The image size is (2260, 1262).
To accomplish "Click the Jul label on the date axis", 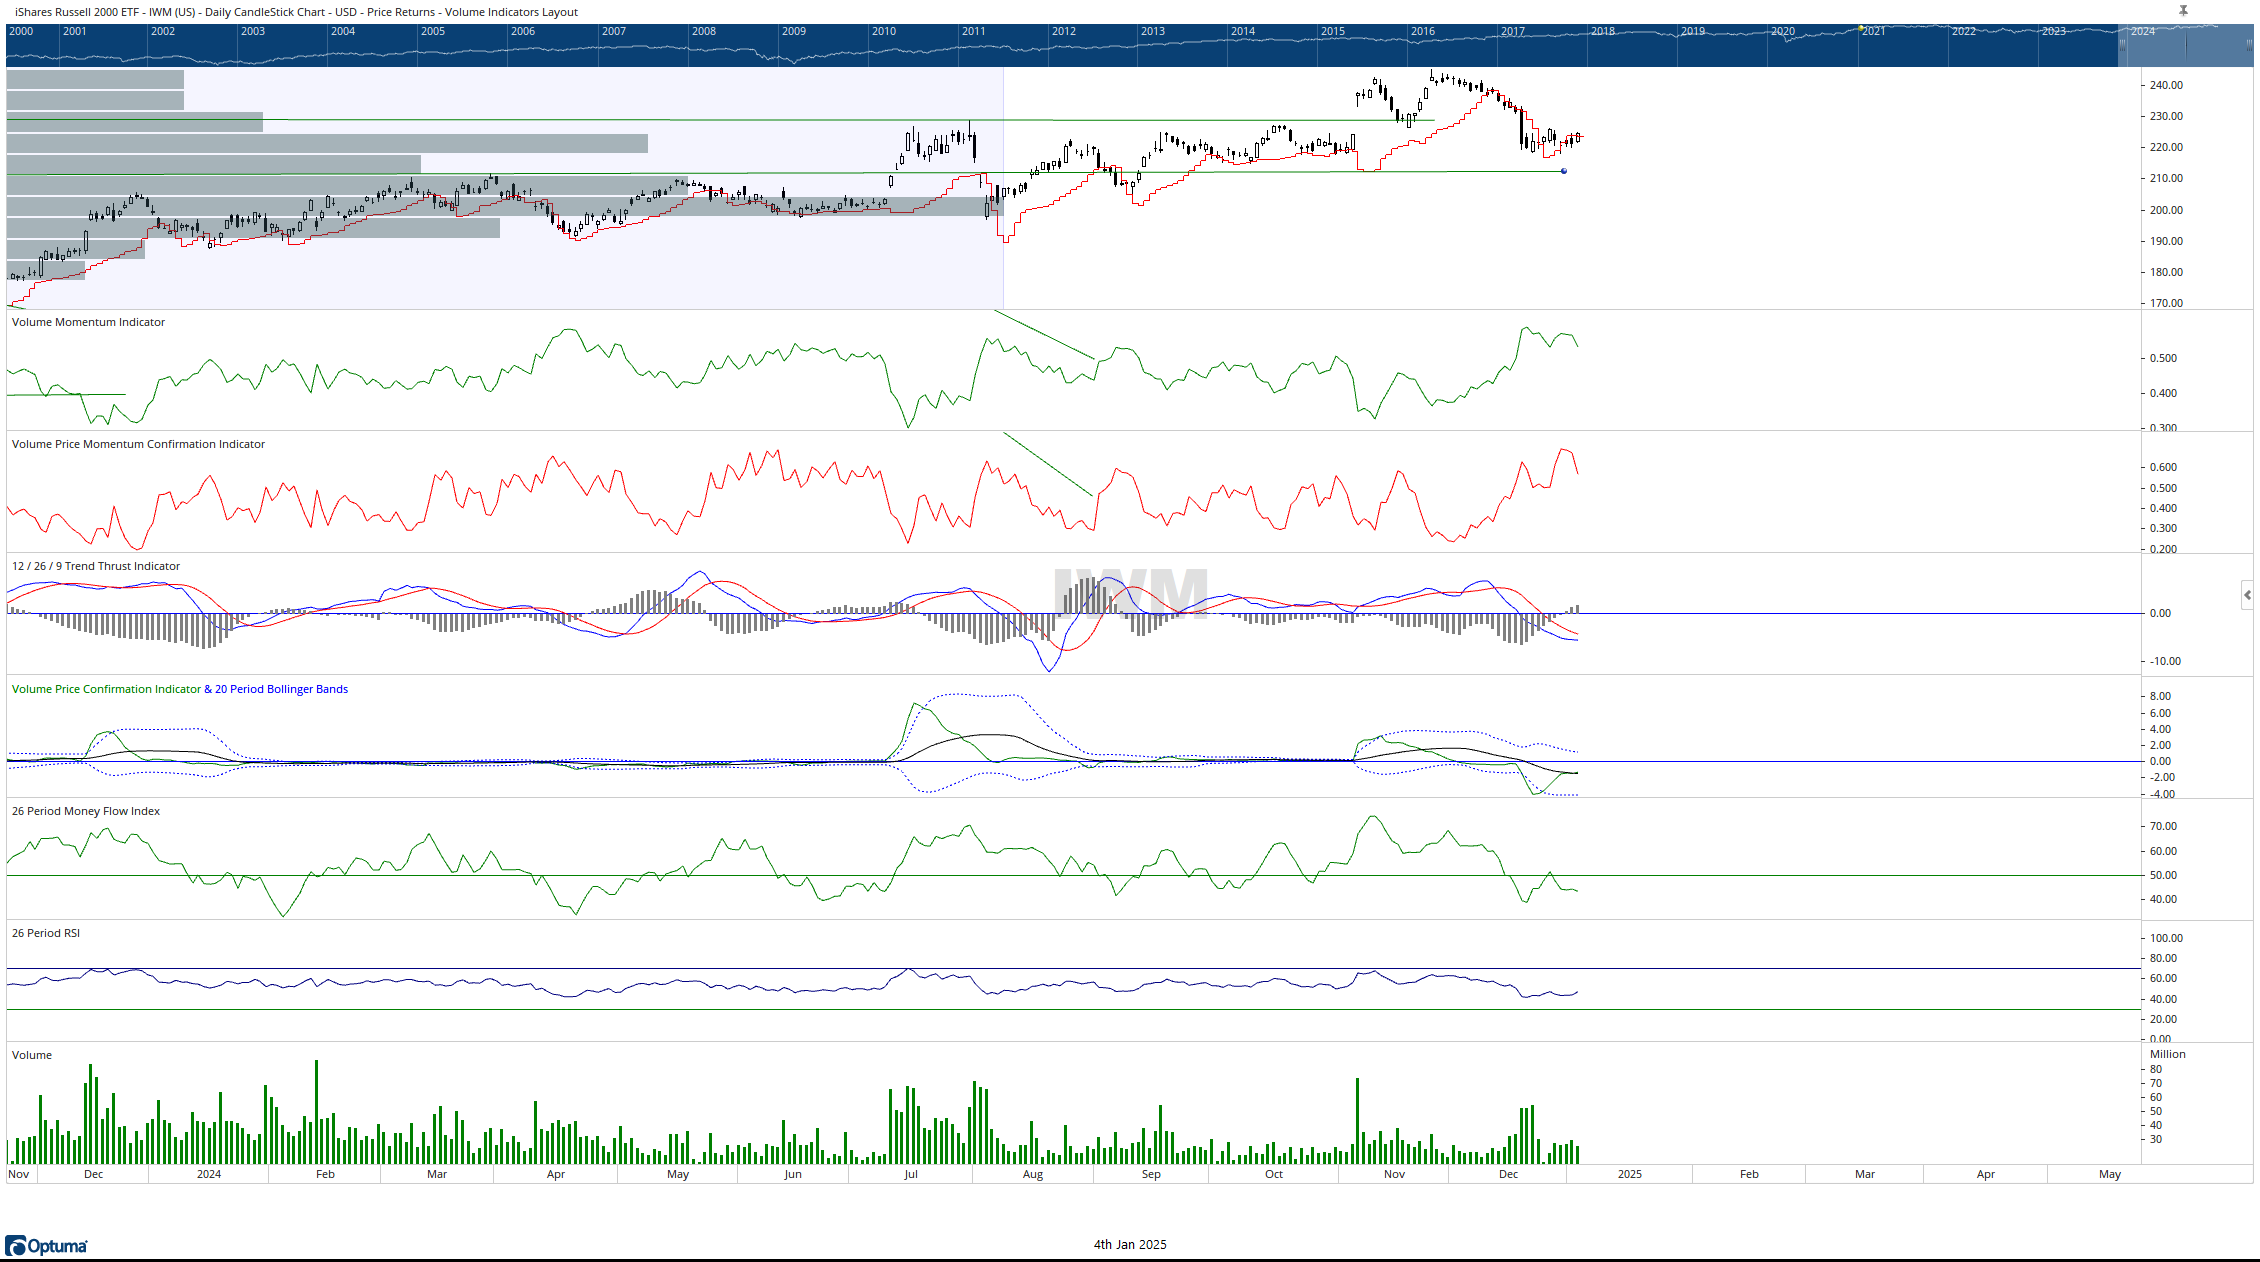I will [x=911, y=1174].
